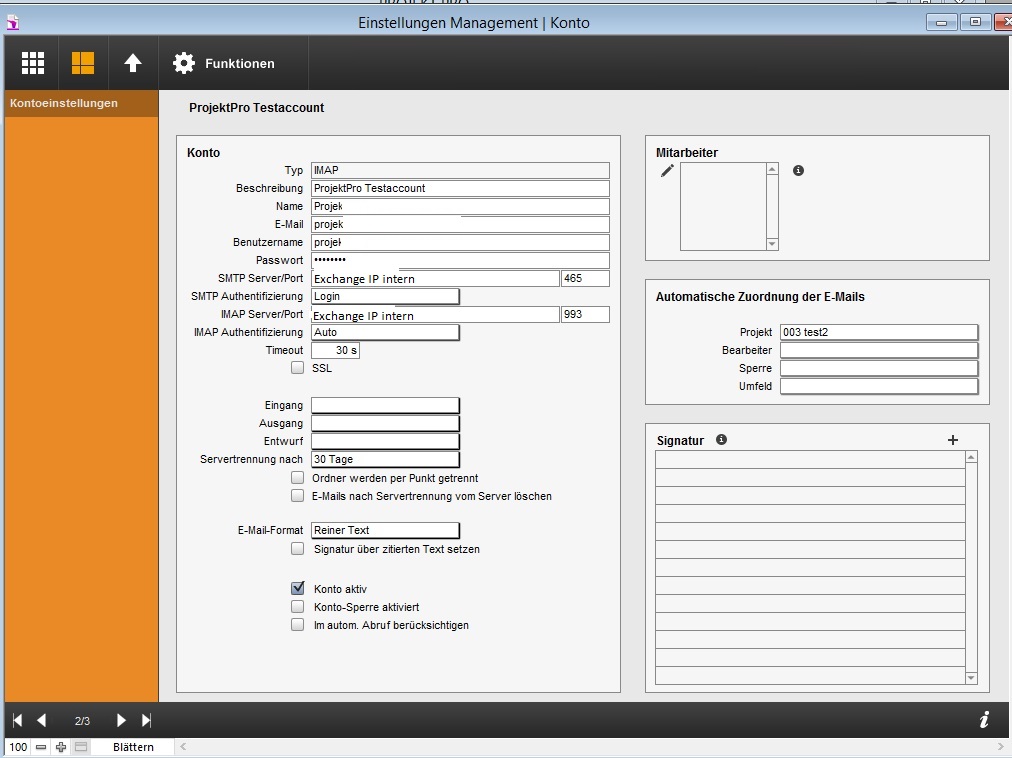Open the E-Mail-Format Reiner Text dropdown
Image resolution: width=1012 pixels, height=758 pixels.
[385, 530]
